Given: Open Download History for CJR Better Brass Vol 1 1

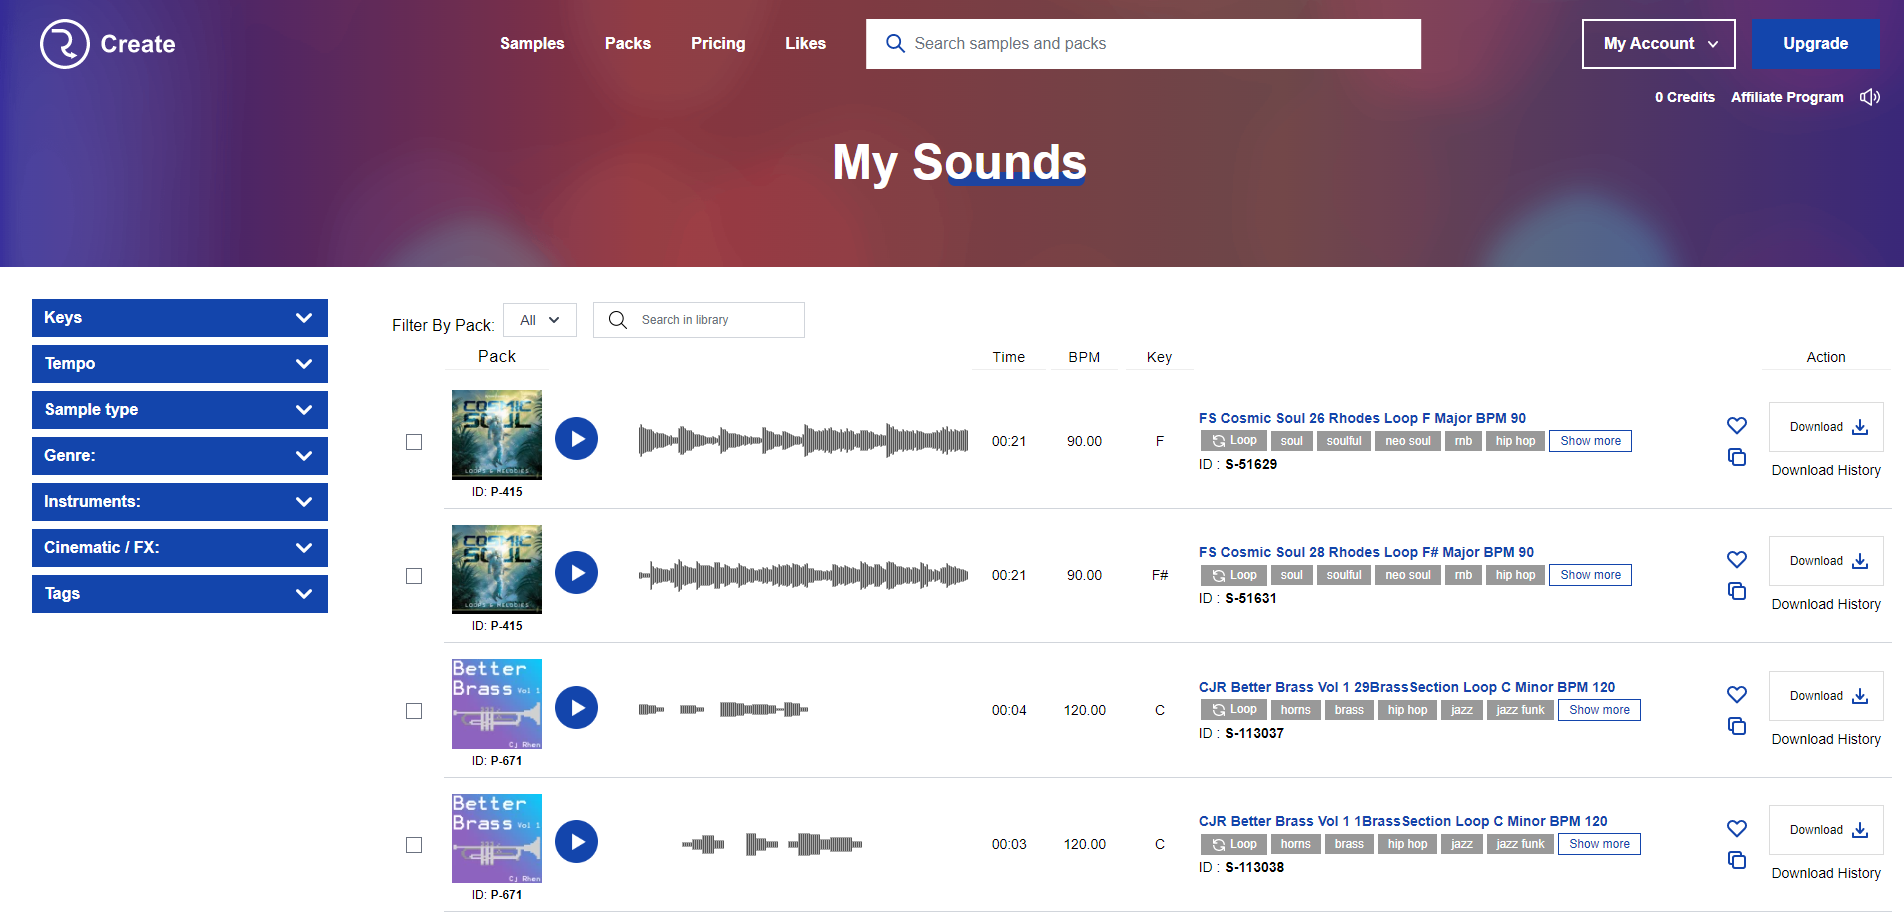Looking at the screenshot, I should pyautogui.click(x=1825, y=873).
